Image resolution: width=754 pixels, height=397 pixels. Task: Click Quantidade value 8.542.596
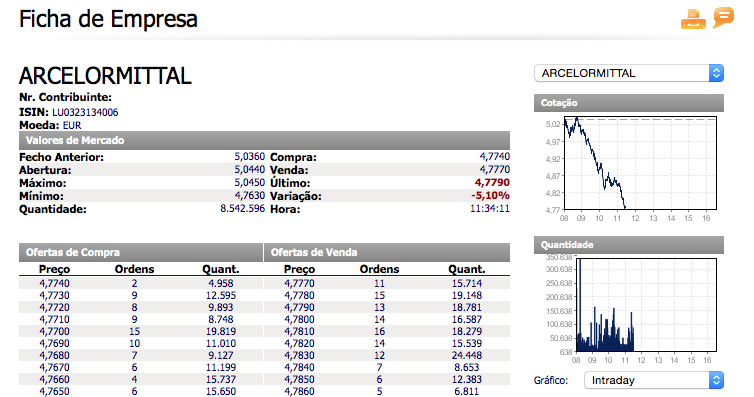[242, 209]
